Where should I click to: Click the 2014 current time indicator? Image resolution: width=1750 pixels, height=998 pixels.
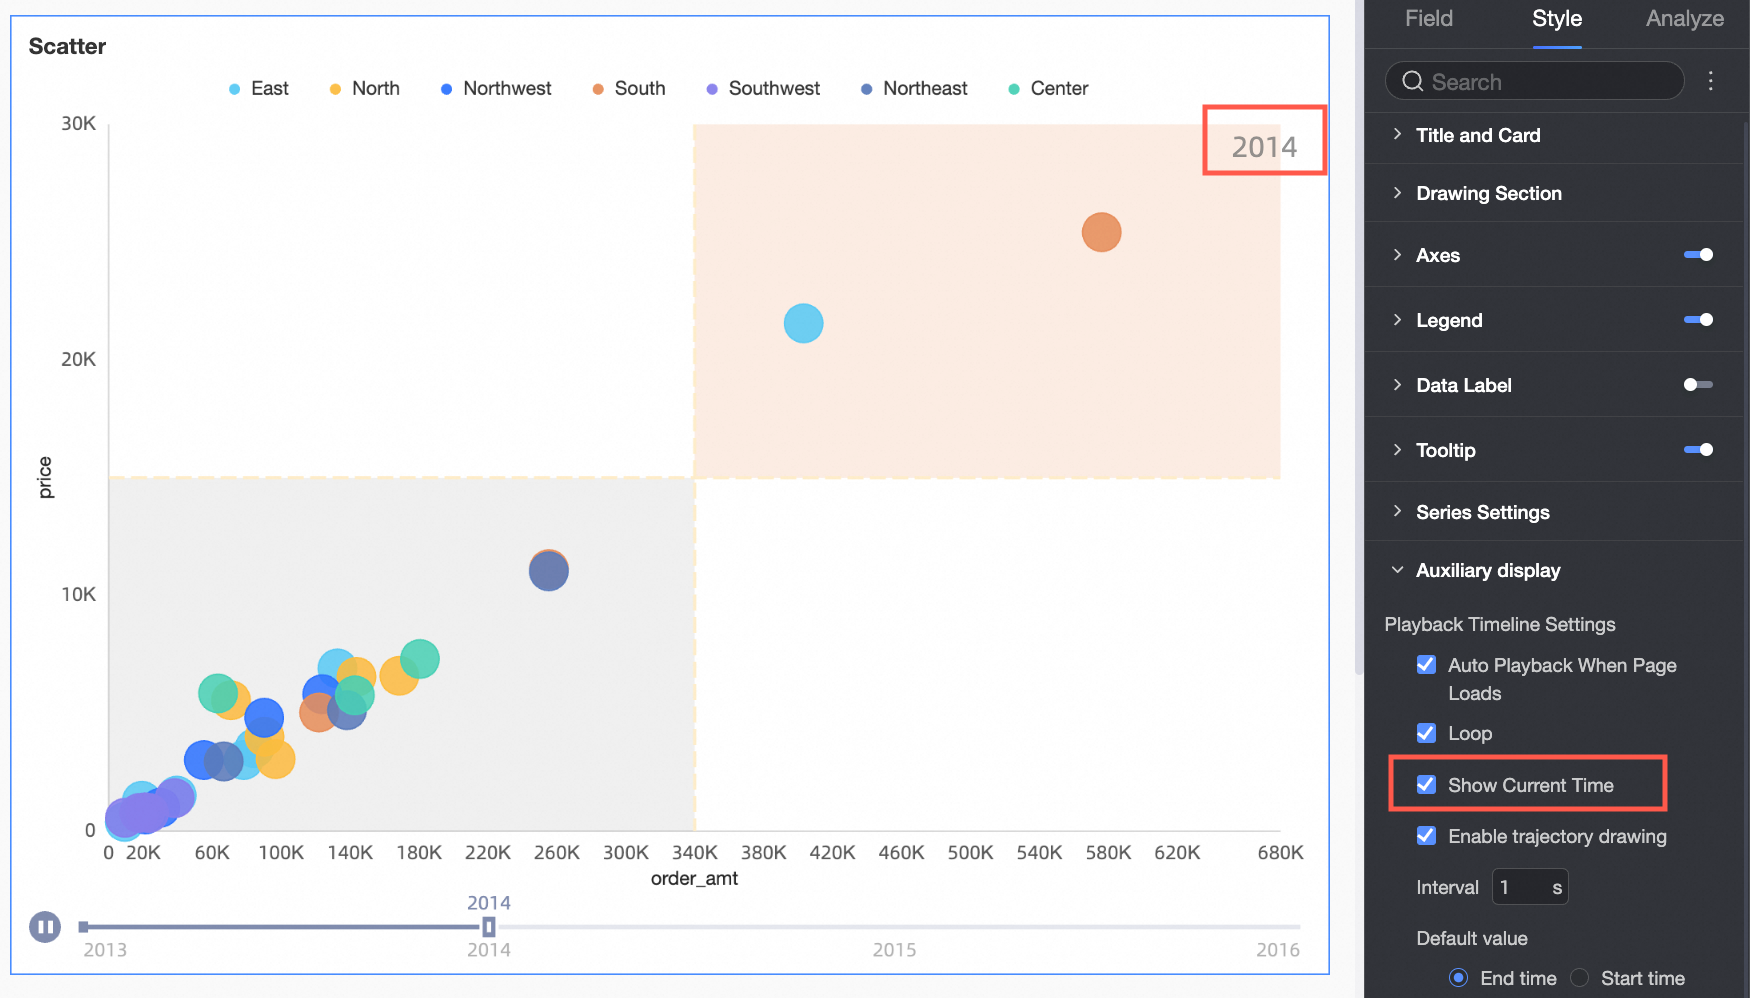point(1264,147)
